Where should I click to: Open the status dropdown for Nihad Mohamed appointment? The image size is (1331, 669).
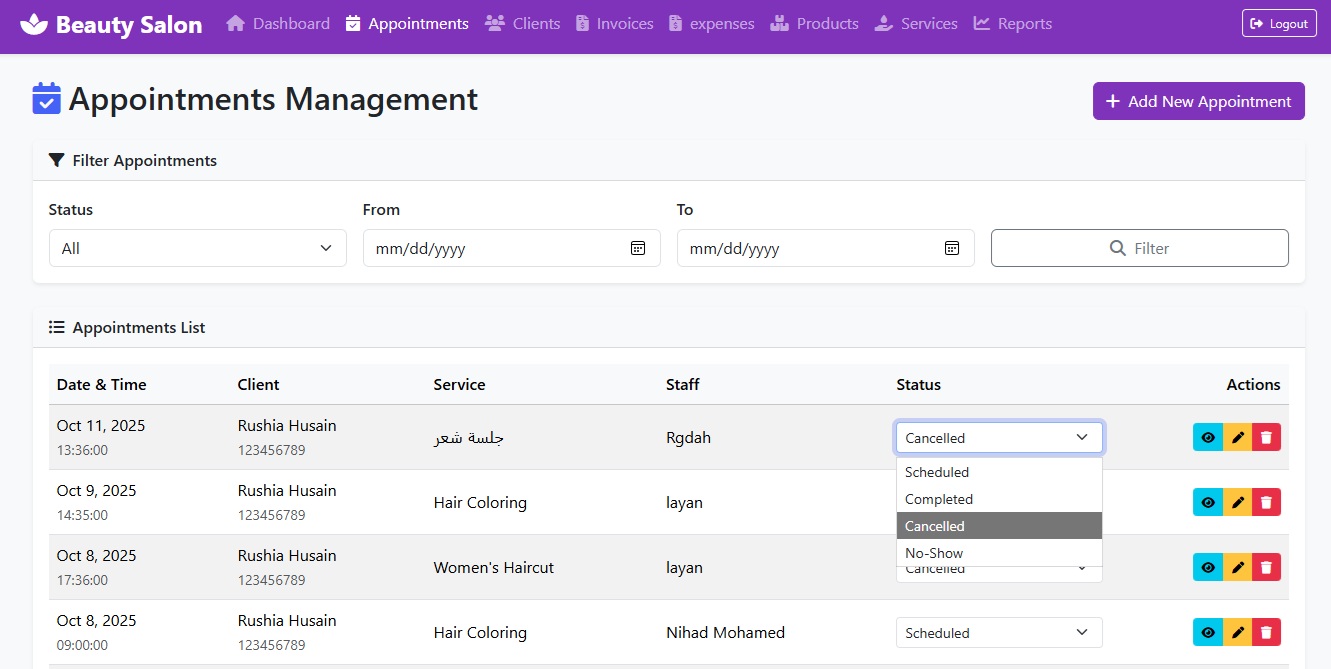pyautogui.click(x=998, y=632)
